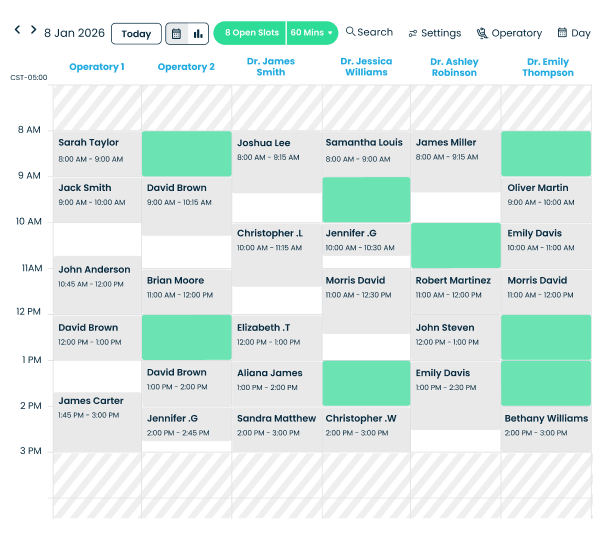Switch to calendar view toggle

(177, 33)
